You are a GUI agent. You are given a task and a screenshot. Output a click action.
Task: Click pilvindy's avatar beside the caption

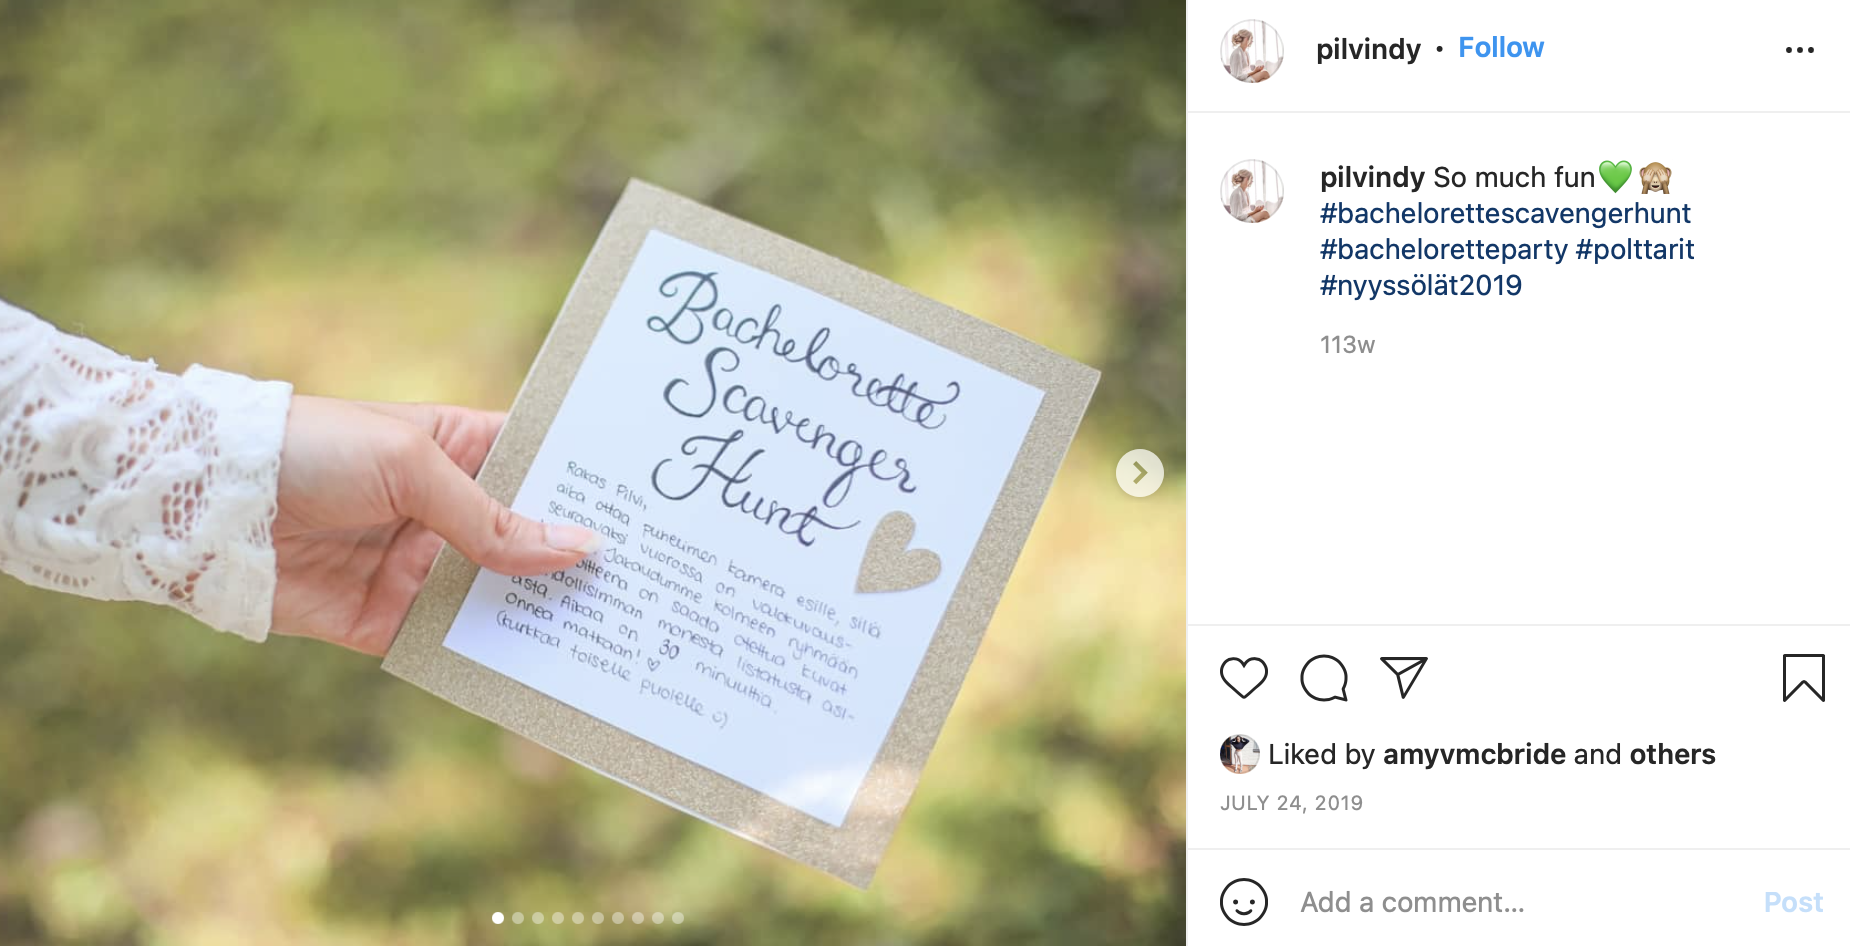tap(1252, 191)
